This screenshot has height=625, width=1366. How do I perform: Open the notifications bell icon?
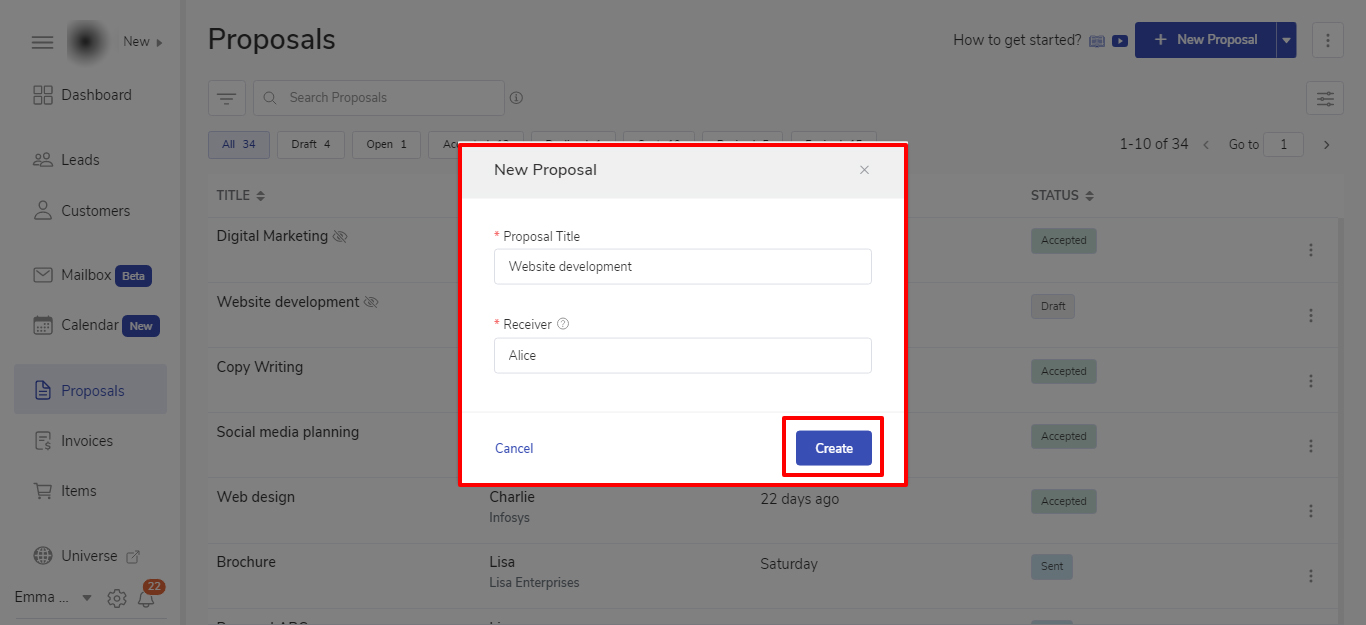pyautogui.click(x=147, y=598)
